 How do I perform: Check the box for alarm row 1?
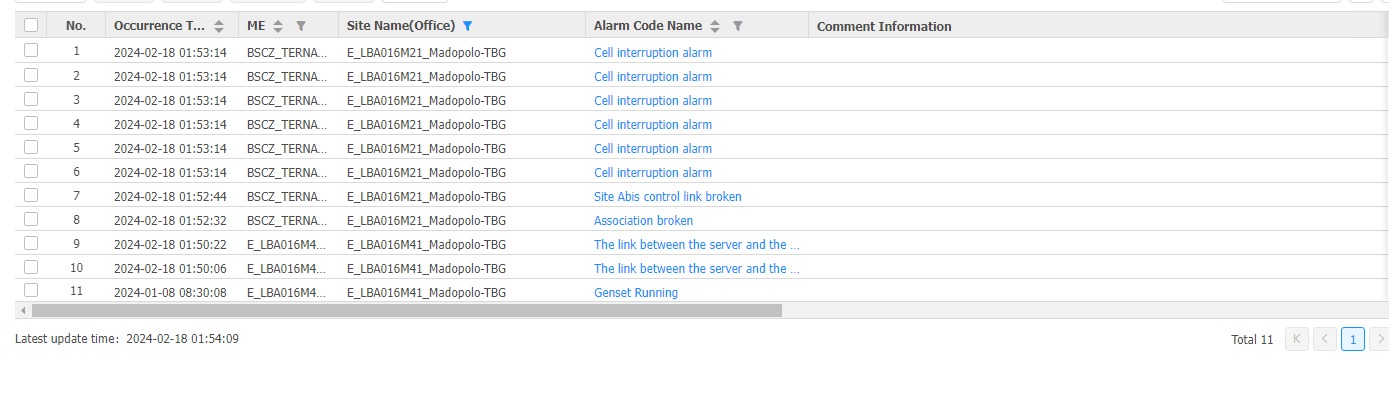tap(31, 51)
